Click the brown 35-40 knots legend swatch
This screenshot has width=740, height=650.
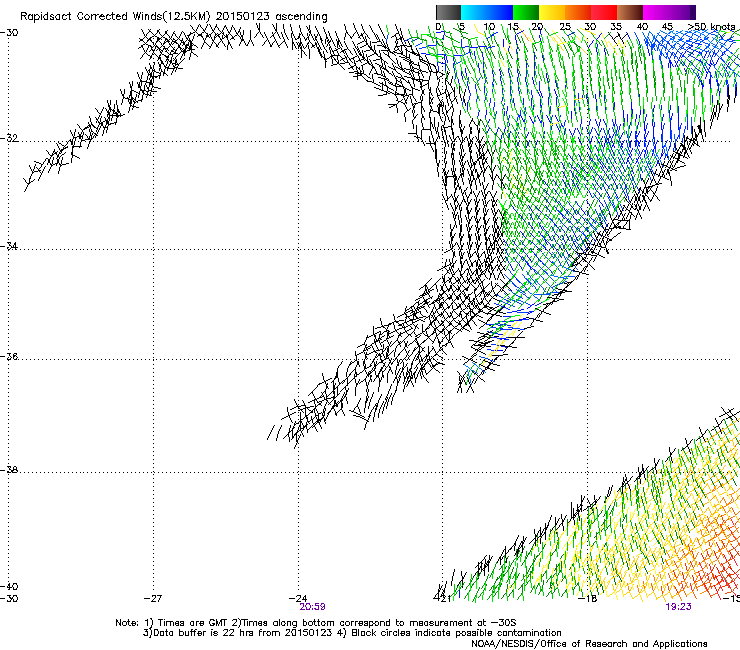(630, 12)
